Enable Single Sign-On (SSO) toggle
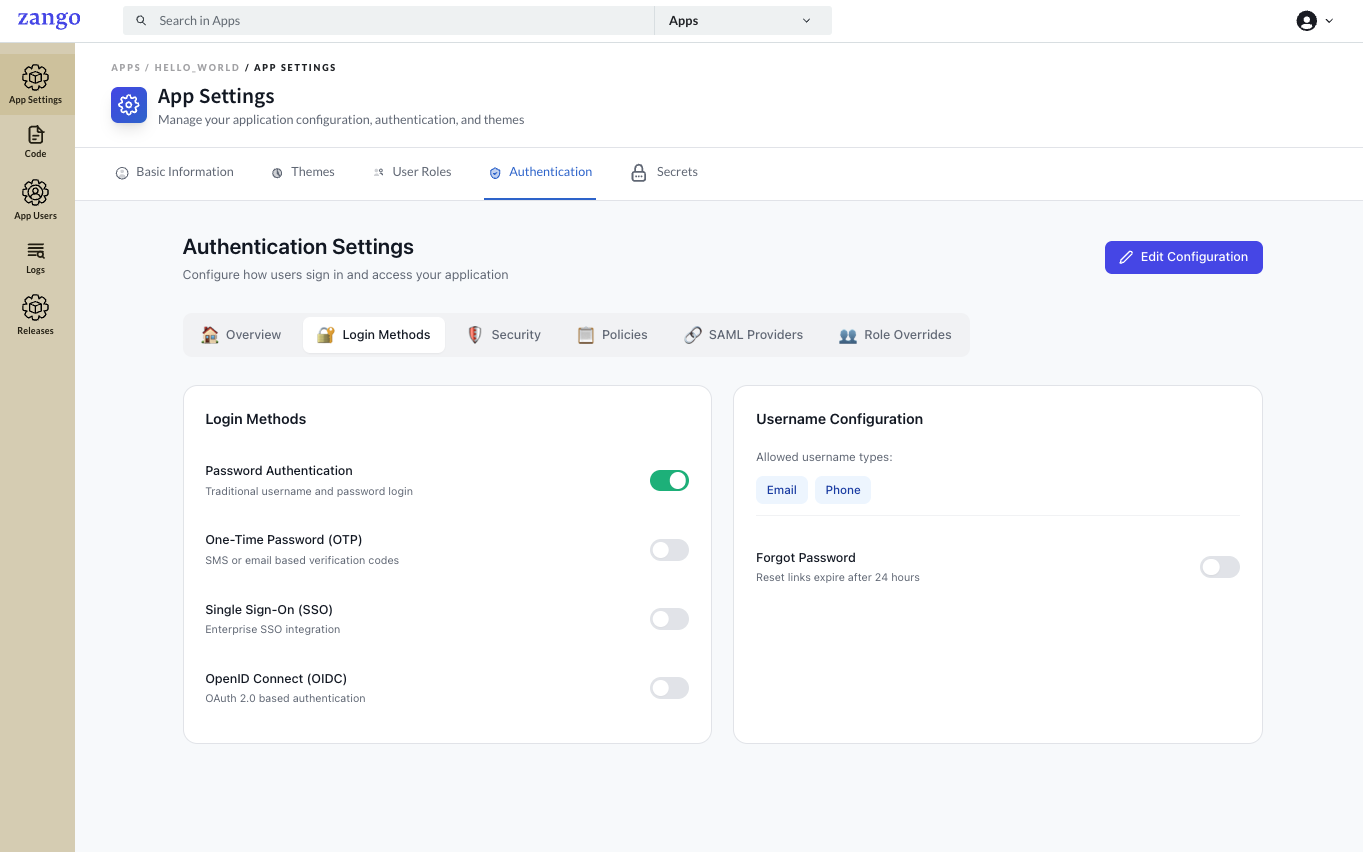The width and height of the screenshot is (1363, 852). pyautogui.click(x=669, y=619)
